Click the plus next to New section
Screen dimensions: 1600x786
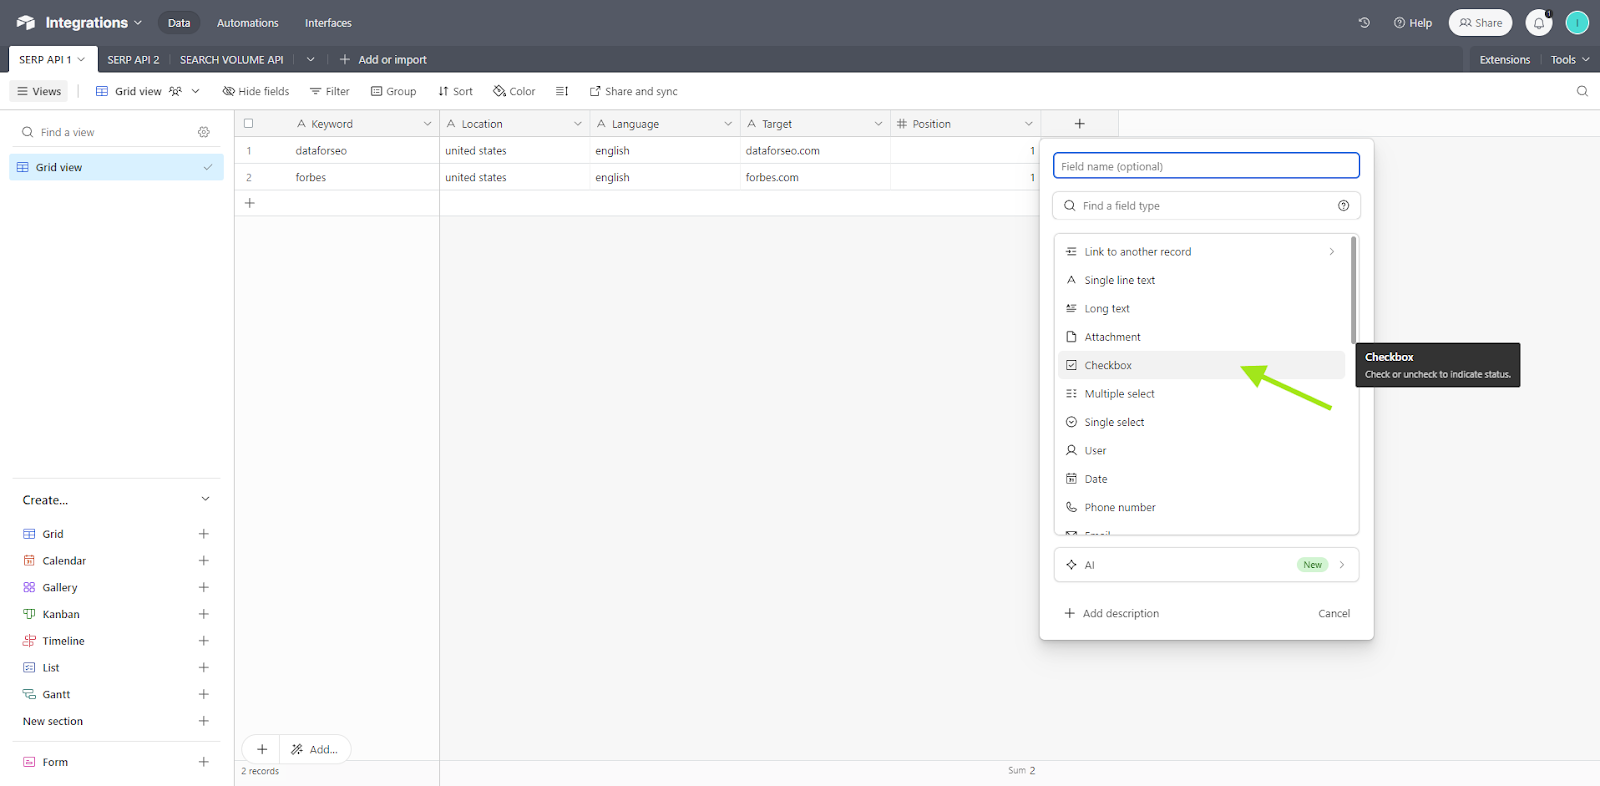pyautogui.click(x=204, y=721)
